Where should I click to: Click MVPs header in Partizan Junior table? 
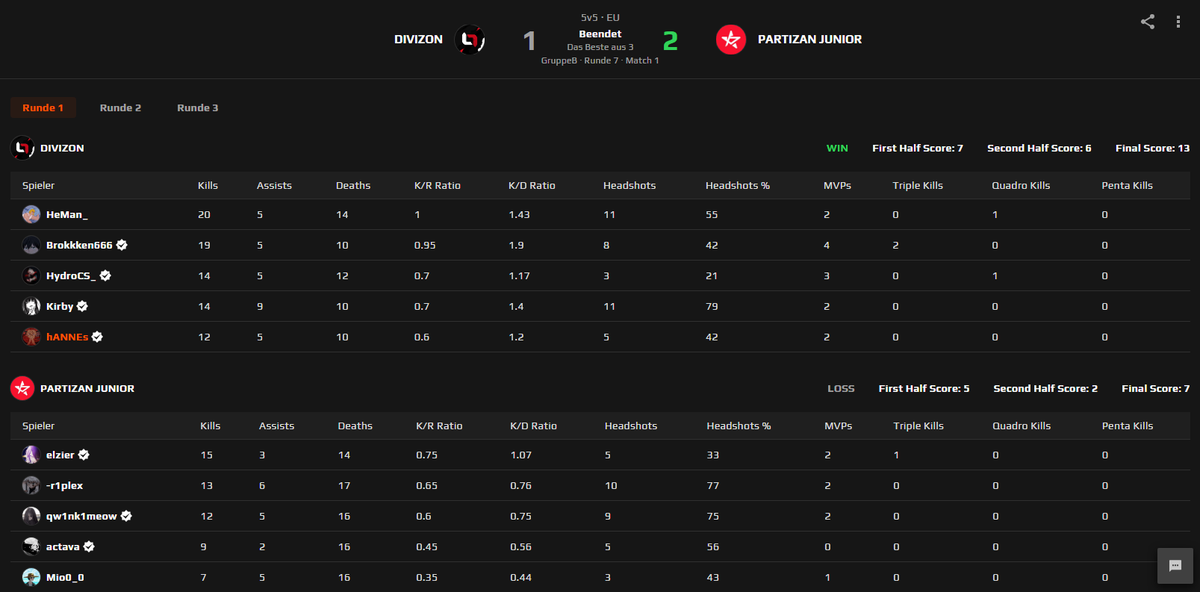click(838, 426)
